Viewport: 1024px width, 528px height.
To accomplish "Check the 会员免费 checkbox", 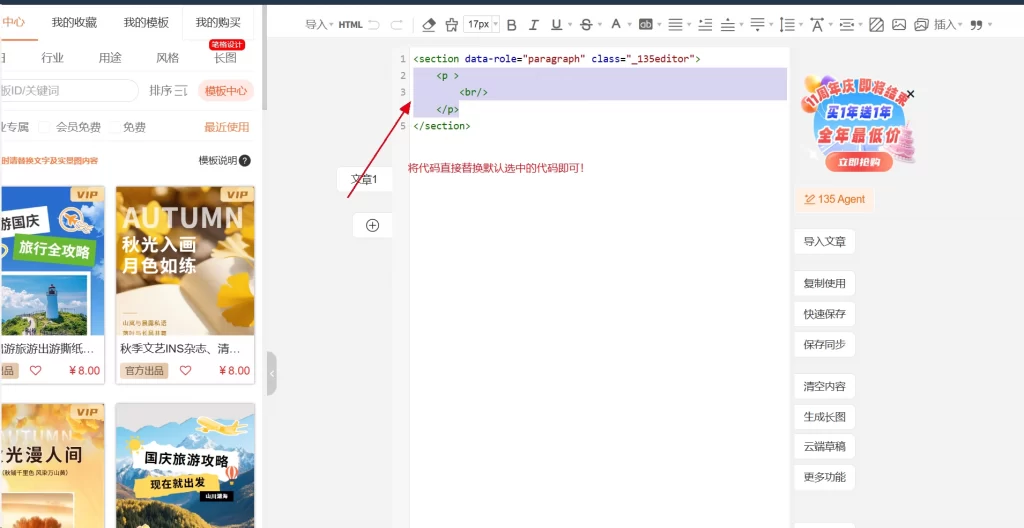I will click(46, 127).
